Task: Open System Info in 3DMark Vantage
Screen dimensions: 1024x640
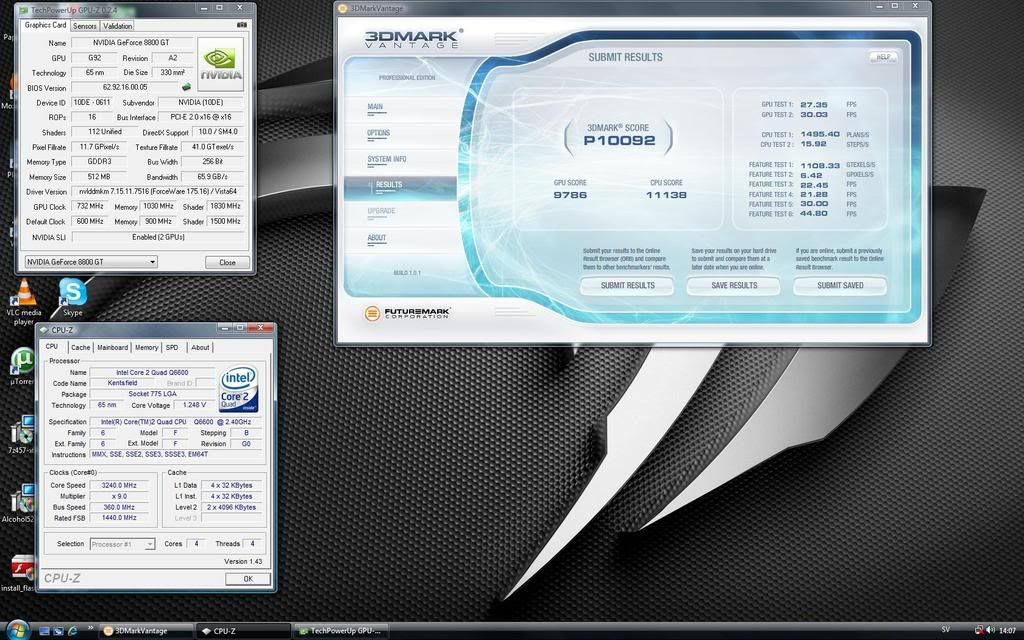Action: [387, 159]
